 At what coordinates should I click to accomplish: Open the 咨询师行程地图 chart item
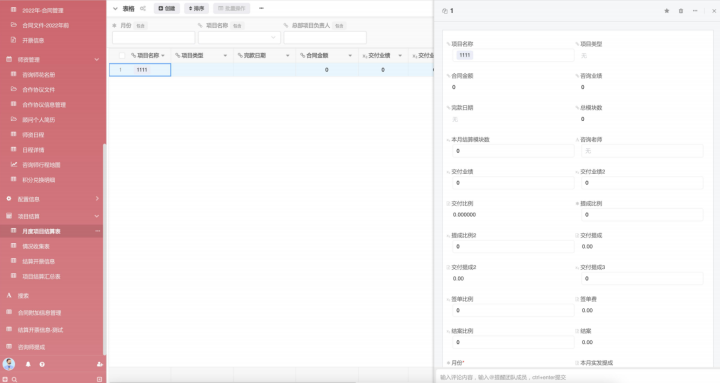pyautogui.click(x=41, y=165)
